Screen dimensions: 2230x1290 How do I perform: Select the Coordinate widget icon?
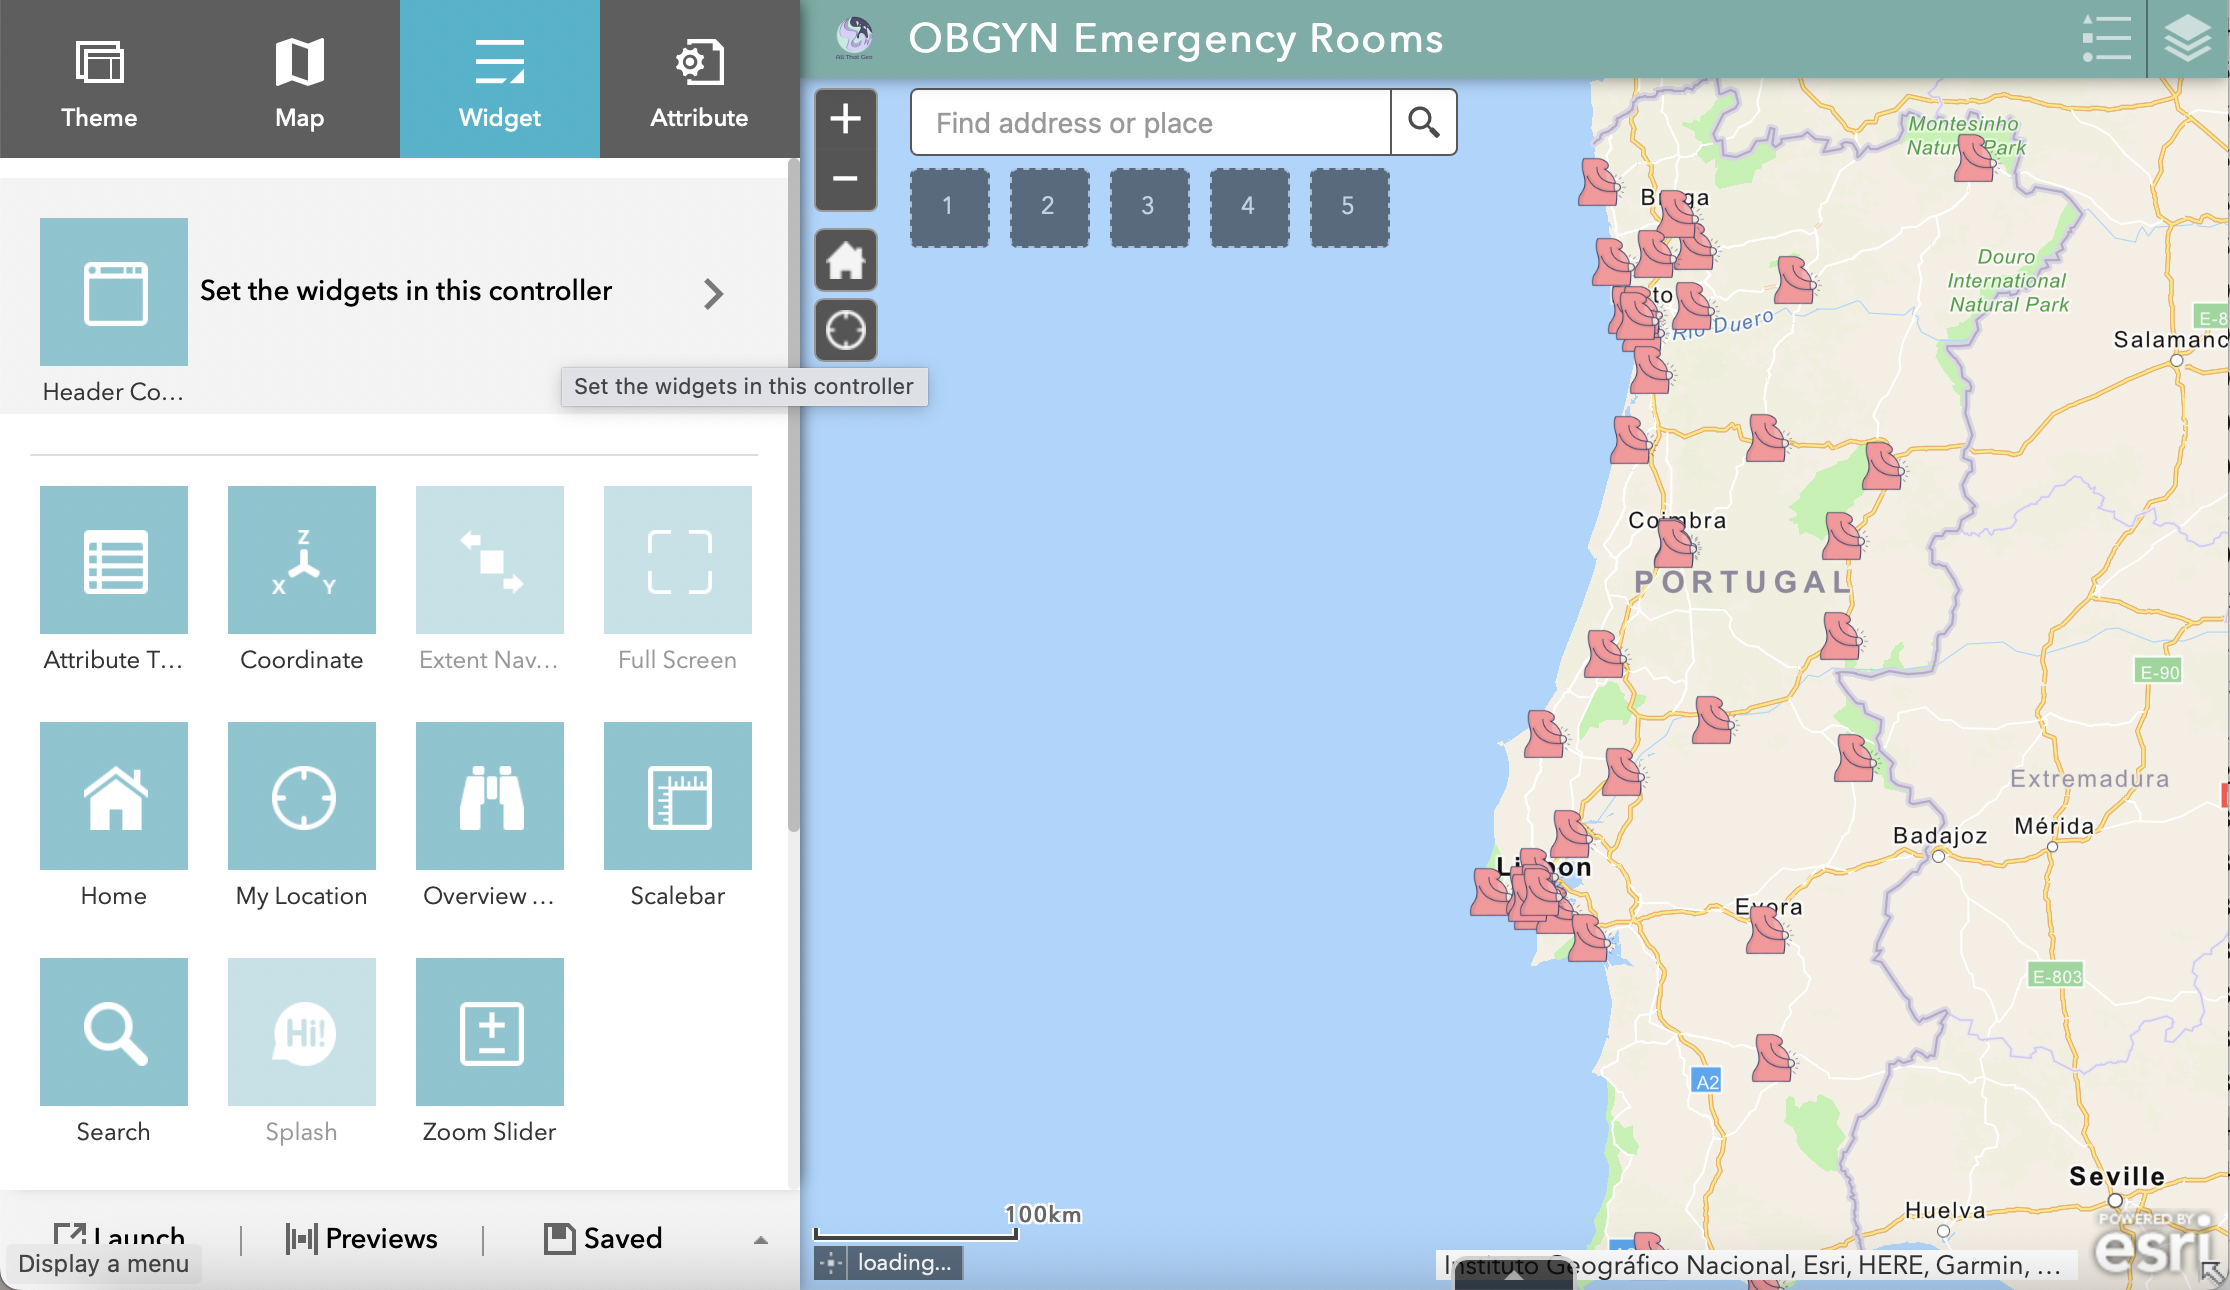(302, 560)
